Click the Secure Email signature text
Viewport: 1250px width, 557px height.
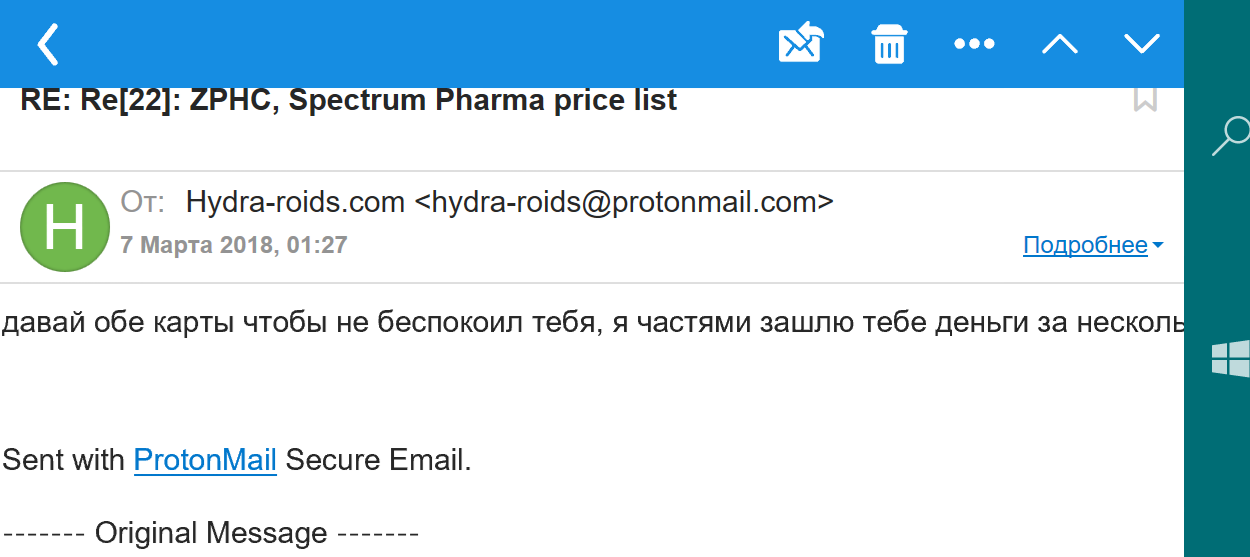(x=377, y=460)
